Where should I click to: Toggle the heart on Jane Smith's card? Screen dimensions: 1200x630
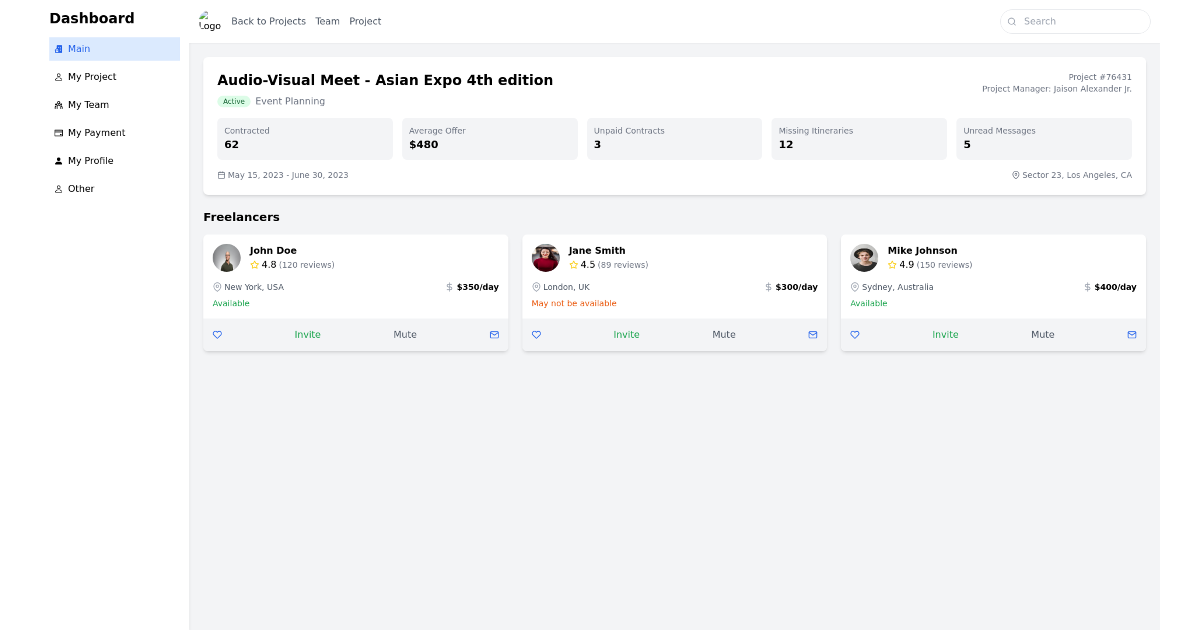(536, 335)
